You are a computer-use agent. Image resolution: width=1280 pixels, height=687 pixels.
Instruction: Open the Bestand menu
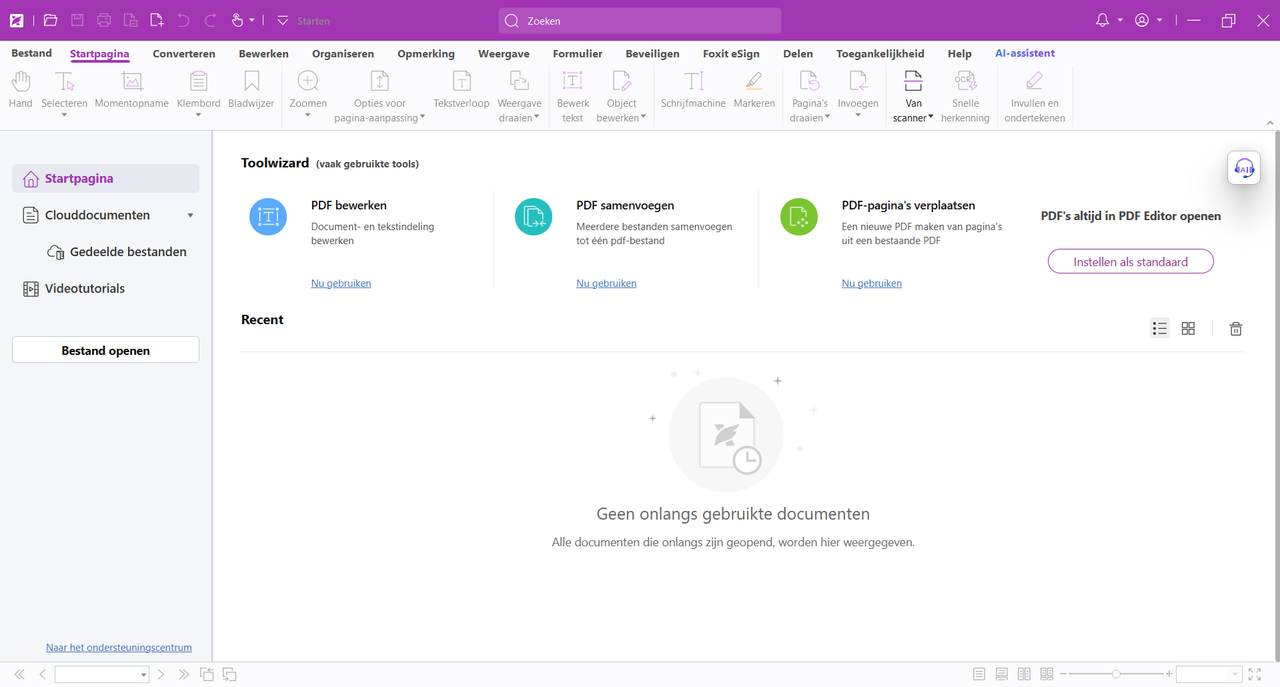tap(32, 53)
